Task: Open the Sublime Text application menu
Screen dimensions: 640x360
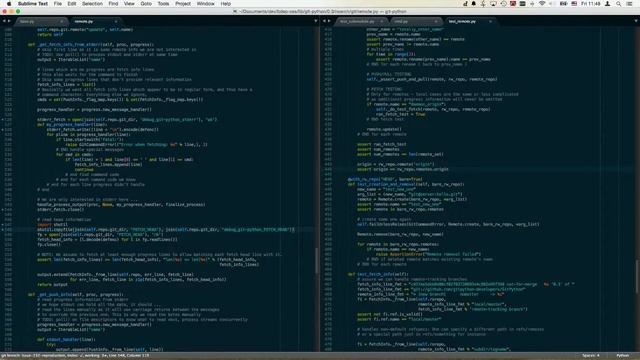Action: [x=33, y=4]
